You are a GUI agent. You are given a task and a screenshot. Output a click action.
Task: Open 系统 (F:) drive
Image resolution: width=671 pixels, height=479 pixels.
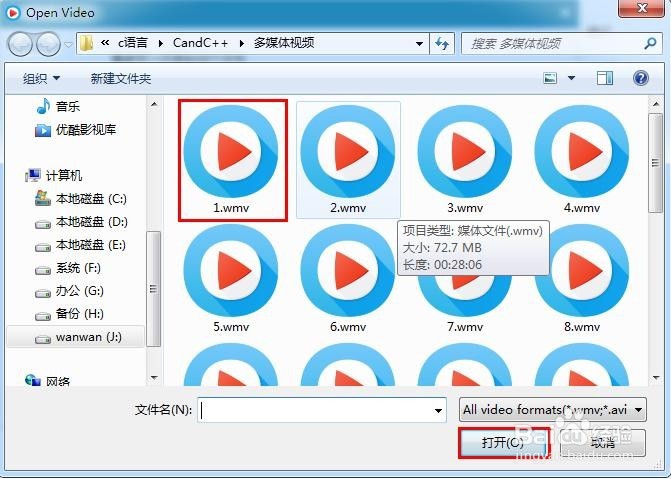68,268
